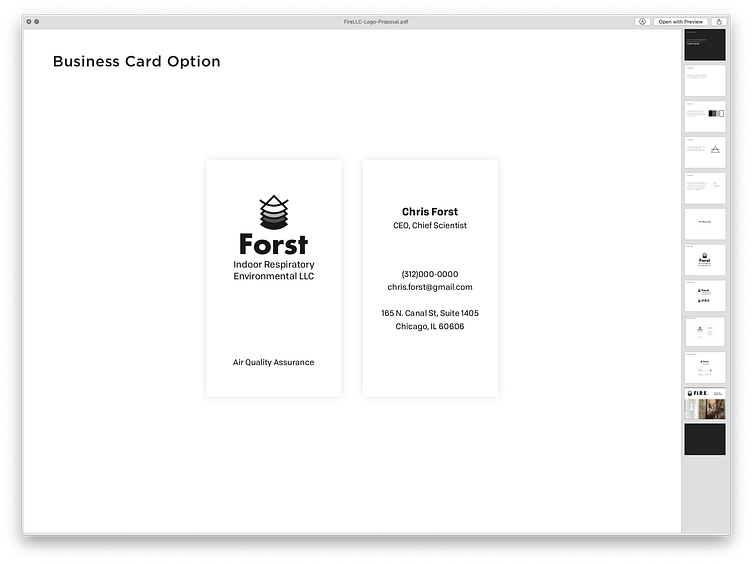
Task: Click the email chris.forst@gmail.com
Action: coord(430,287)
